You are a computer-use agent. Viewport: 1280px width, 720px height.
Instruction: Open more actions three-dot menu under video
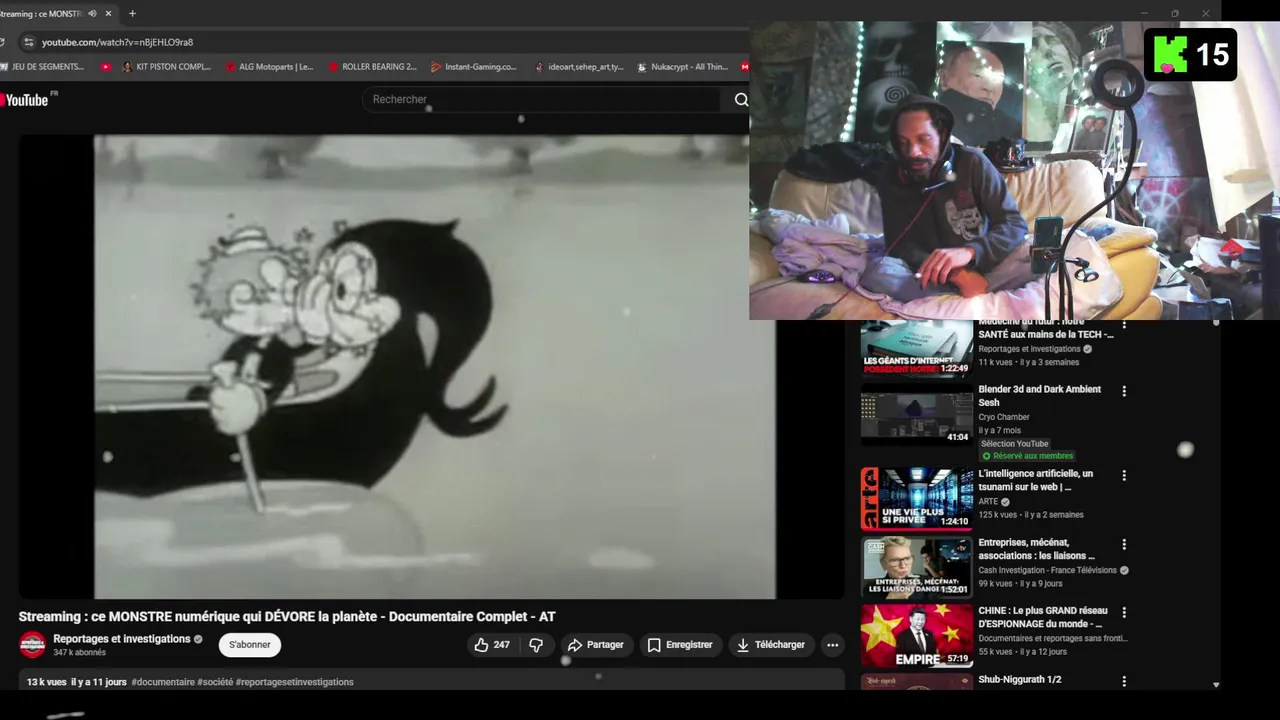point(832,645)
